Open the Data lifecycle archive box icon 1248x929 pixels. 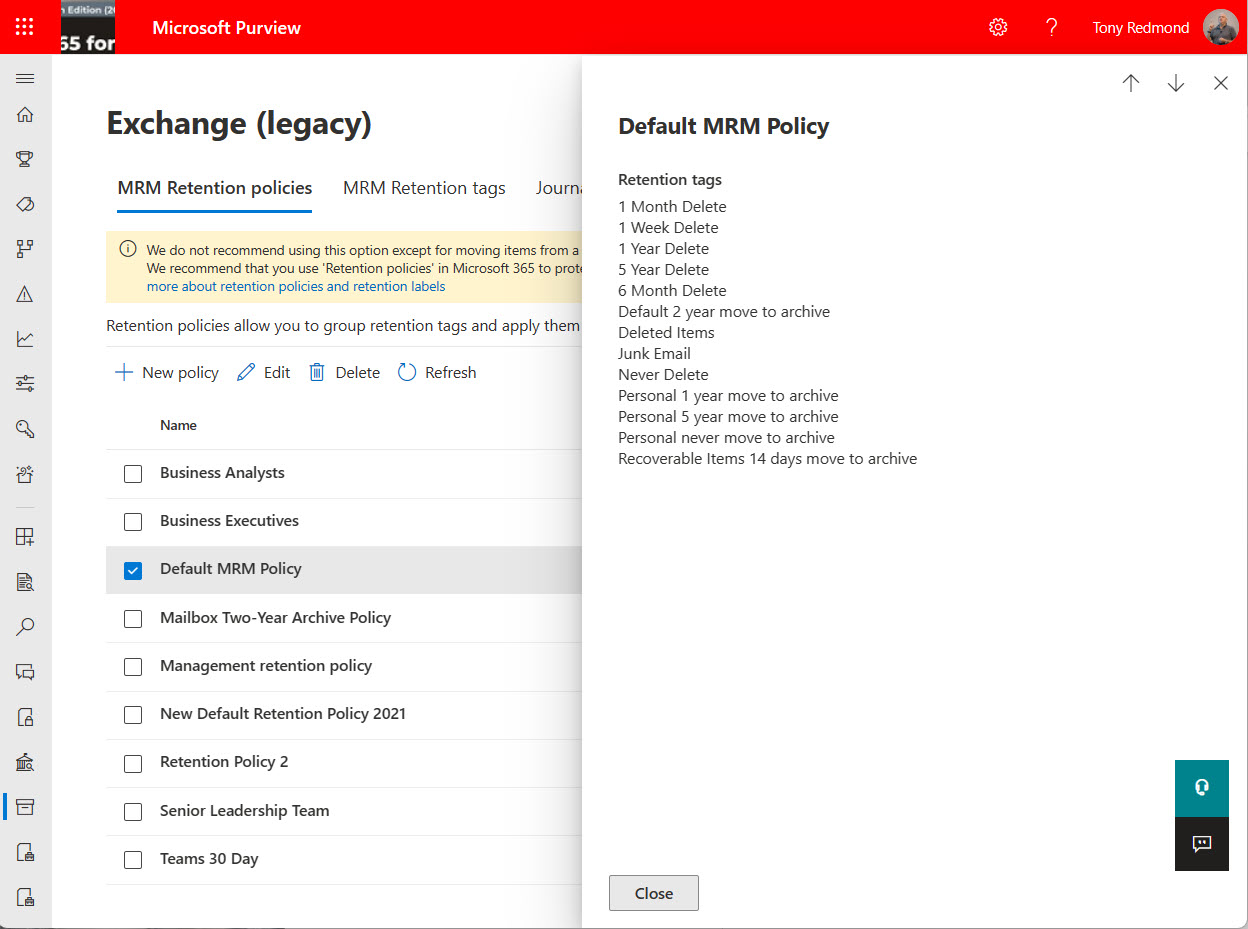pyautogui.click(x=25, y=807)
